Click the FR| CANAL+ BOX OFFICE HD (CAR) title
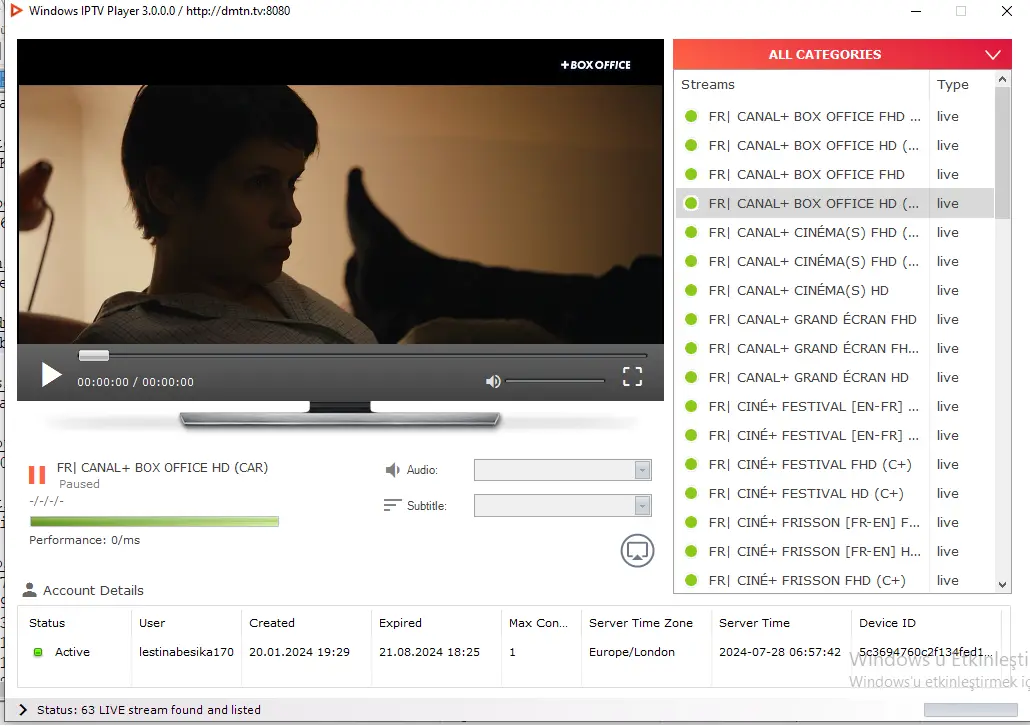The image size is (1030, 726). tap(162, 468)
